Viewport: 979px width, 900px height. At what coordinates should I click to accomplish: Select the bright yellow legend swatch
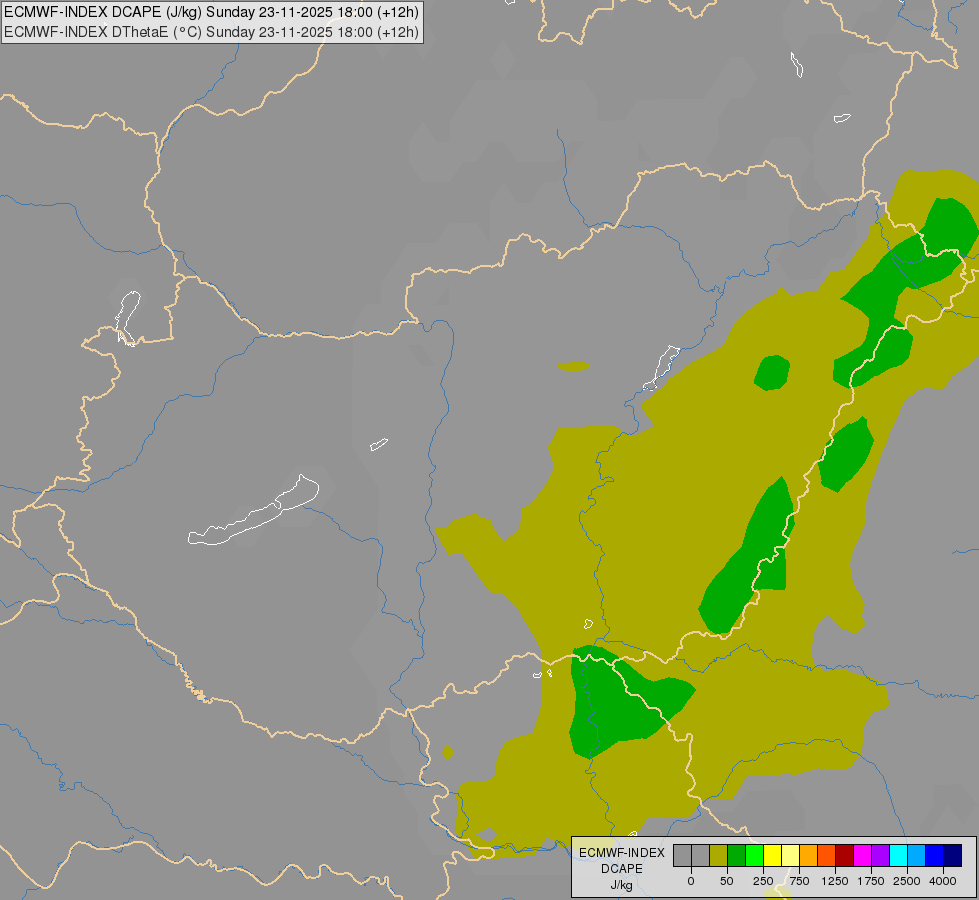pyautogui.click(x=772, y=855)
